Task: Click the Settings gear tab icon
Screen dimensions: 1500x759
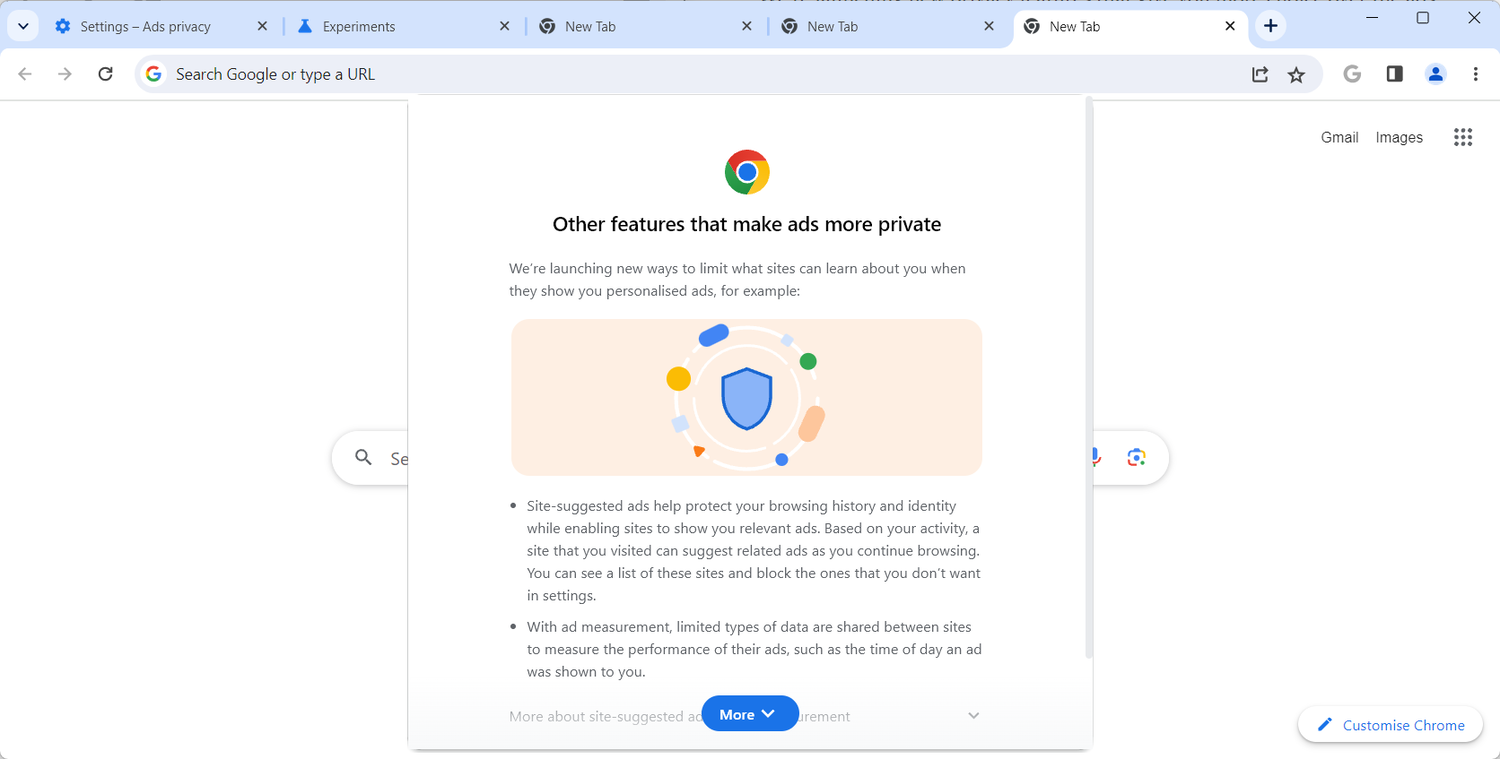Action: click(x=62, y=27)
